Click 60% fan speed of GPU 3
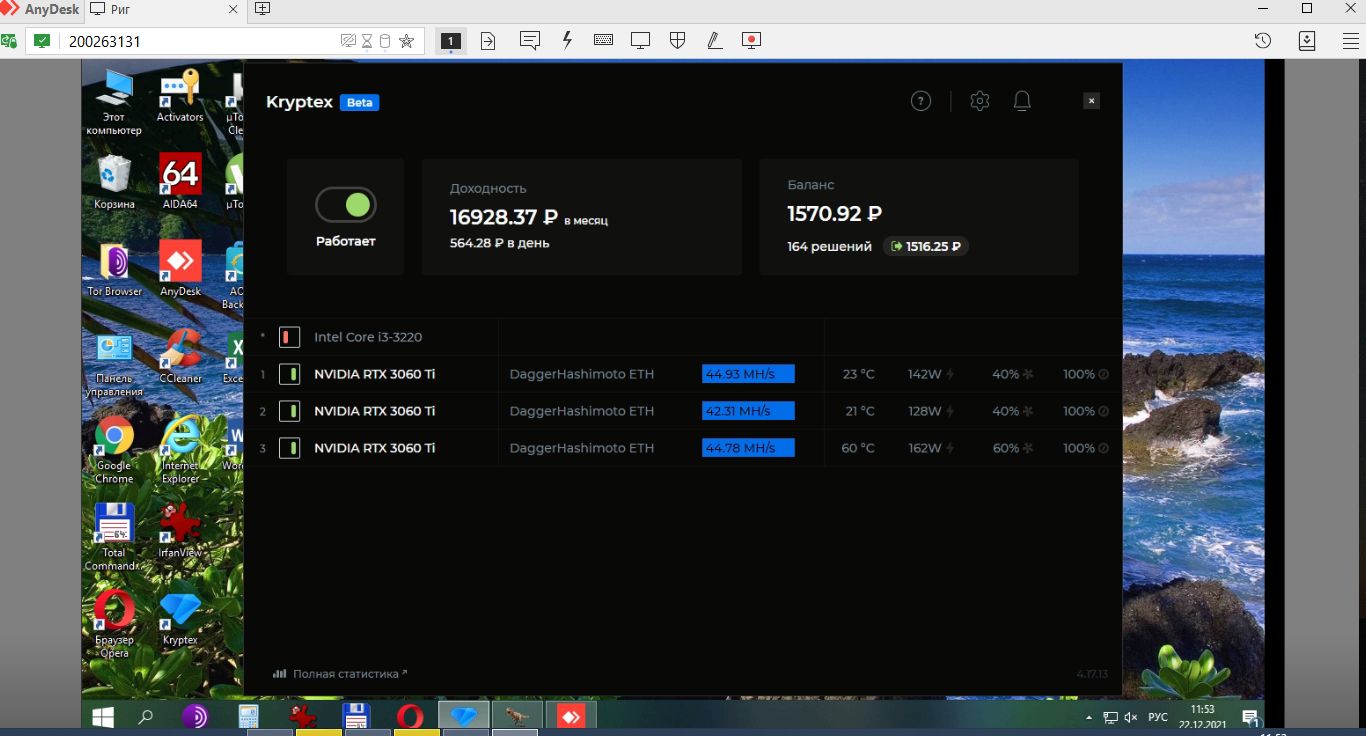 coord(1006,448)
